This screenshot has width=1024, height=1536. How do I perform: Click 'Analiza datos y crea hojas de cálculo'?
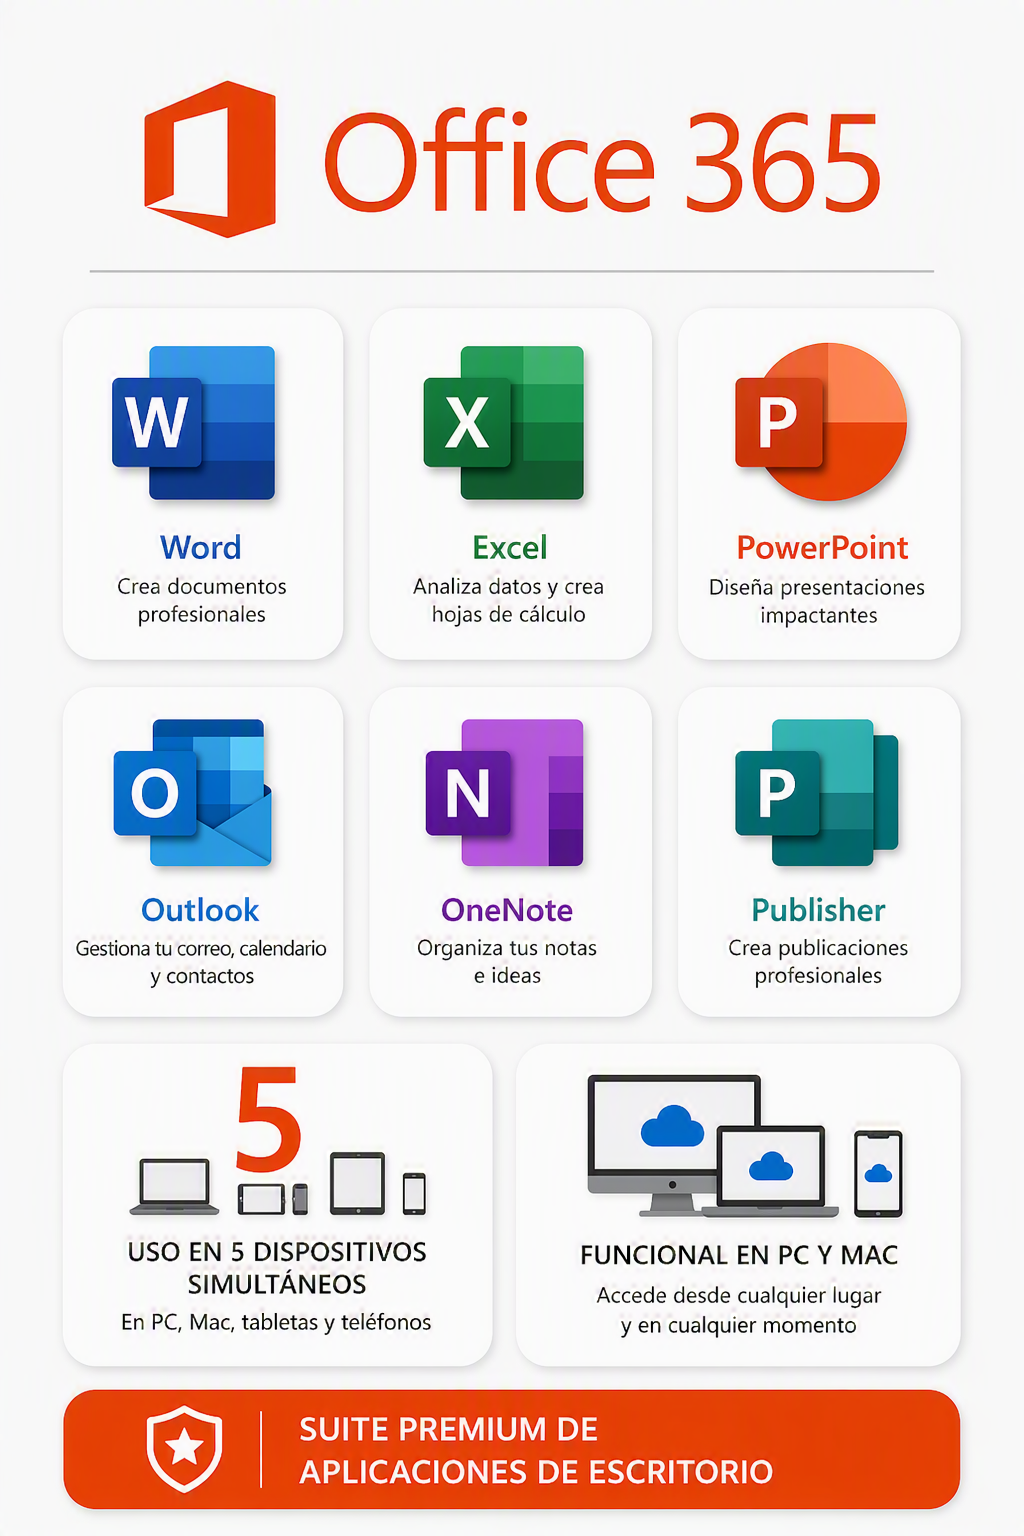(509, 600)
